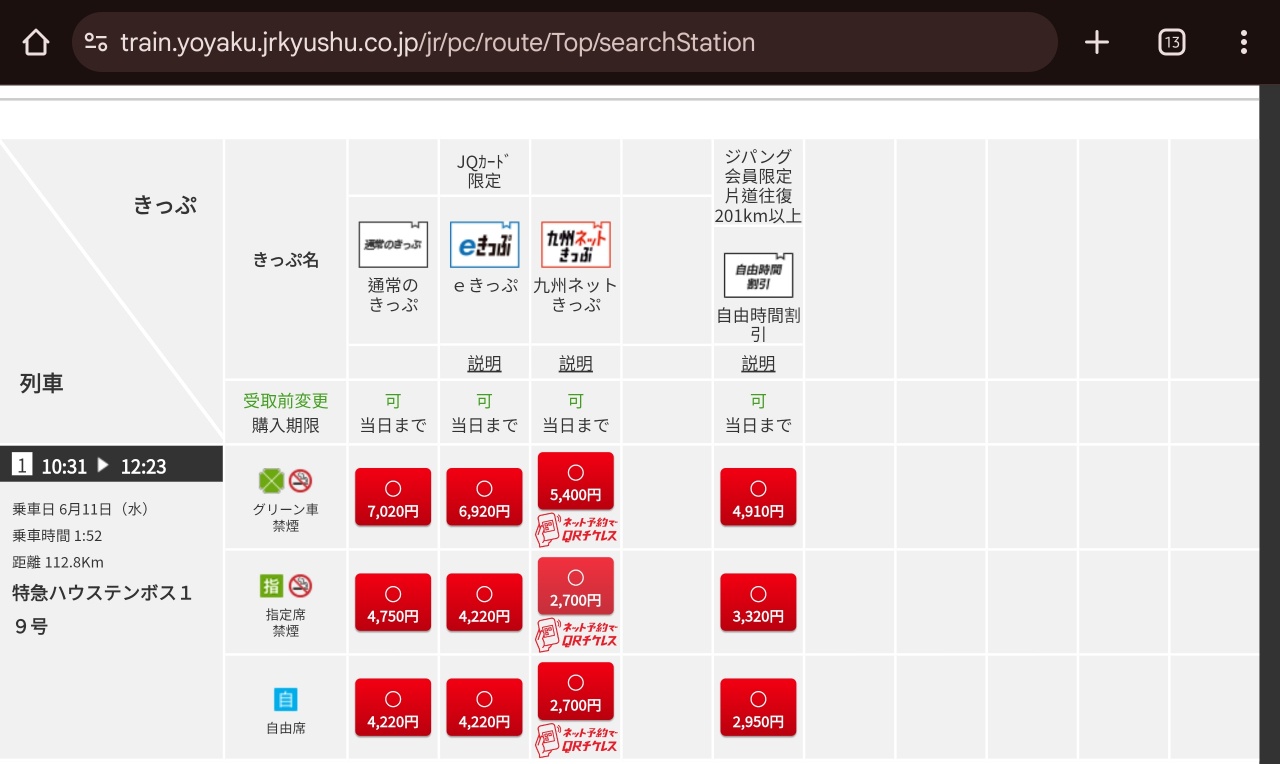
Task: Click the eきっぷ ticket logo
Action: point(484,245)
